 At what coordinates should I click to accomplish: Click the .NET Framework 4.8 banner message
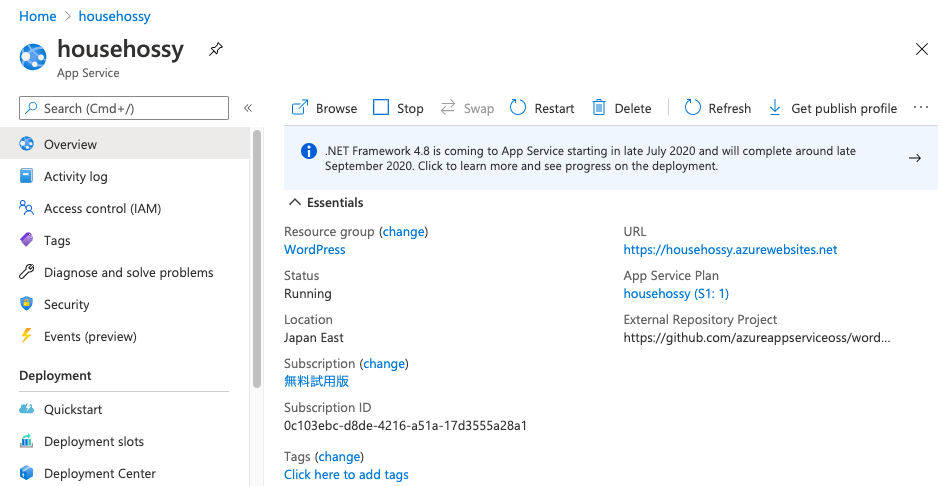click(590, 158)
